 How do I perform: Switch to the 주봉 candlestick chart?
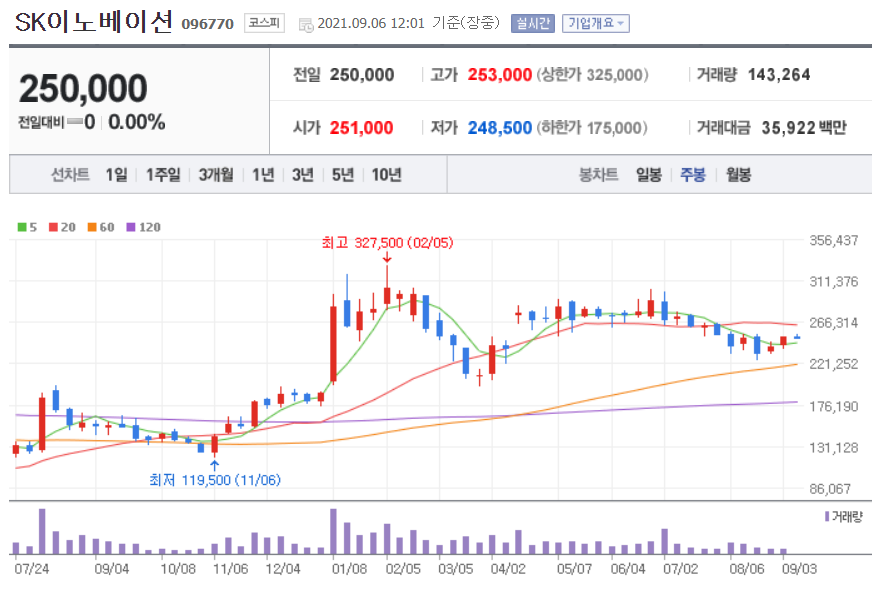pos(693,175)
